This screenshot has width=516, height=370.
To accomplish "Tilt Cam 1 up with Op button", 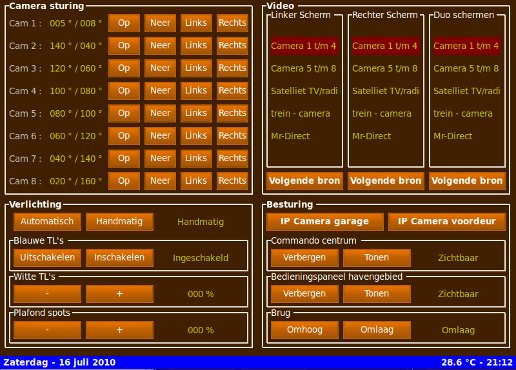I will point(124,23).
